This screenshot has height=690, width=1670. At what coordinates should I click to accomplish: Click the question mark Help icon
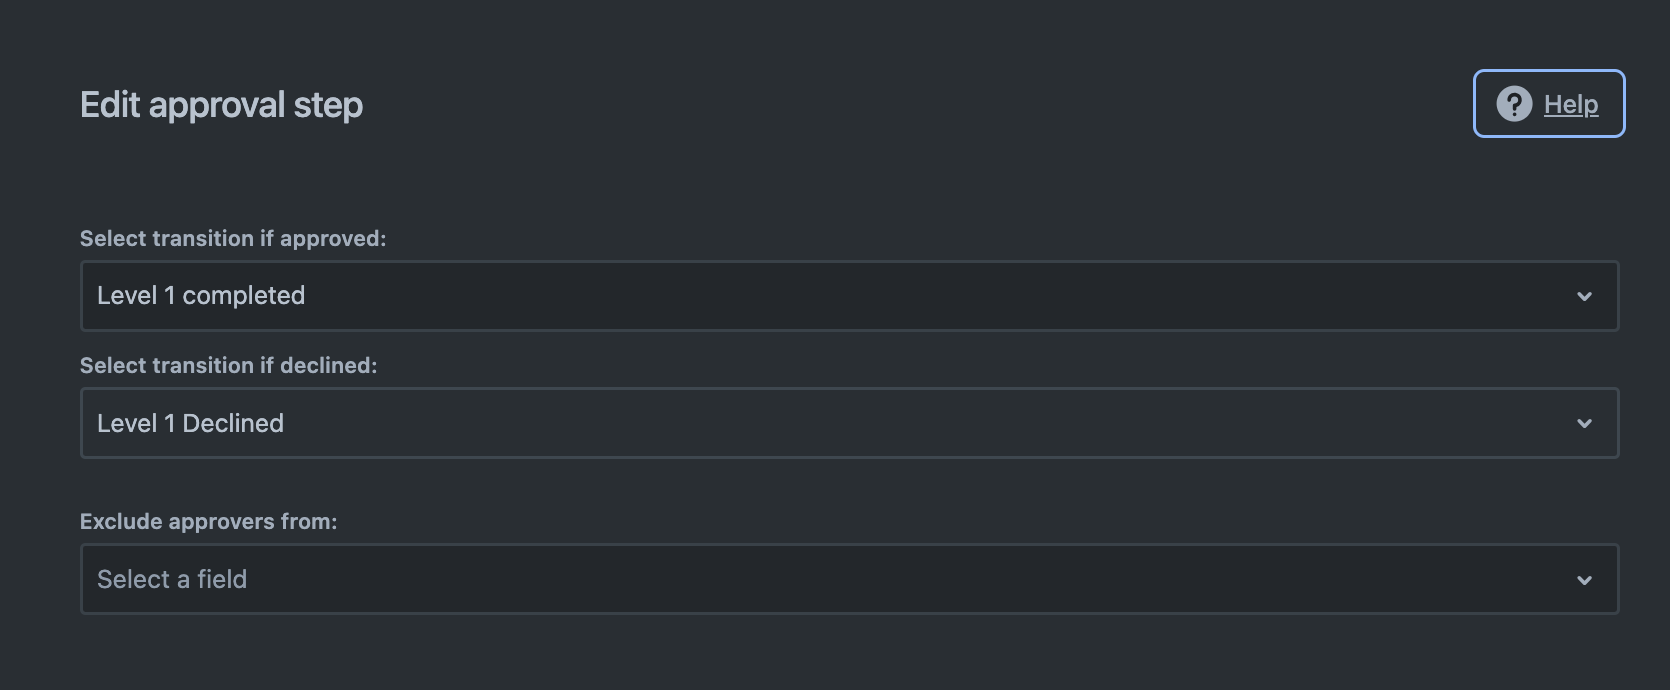click(1514, 104)
